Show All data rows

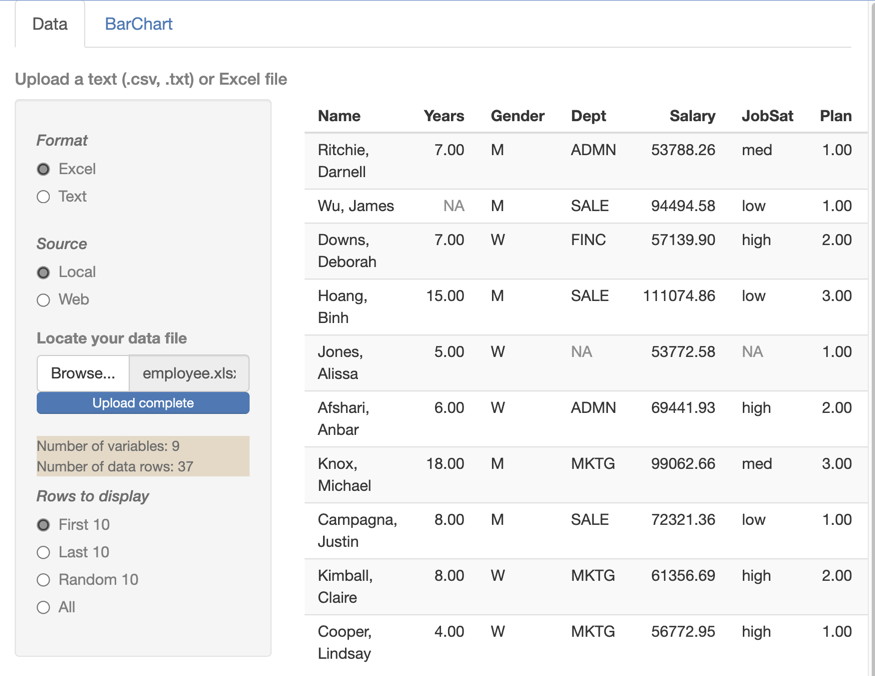[43, 607]
